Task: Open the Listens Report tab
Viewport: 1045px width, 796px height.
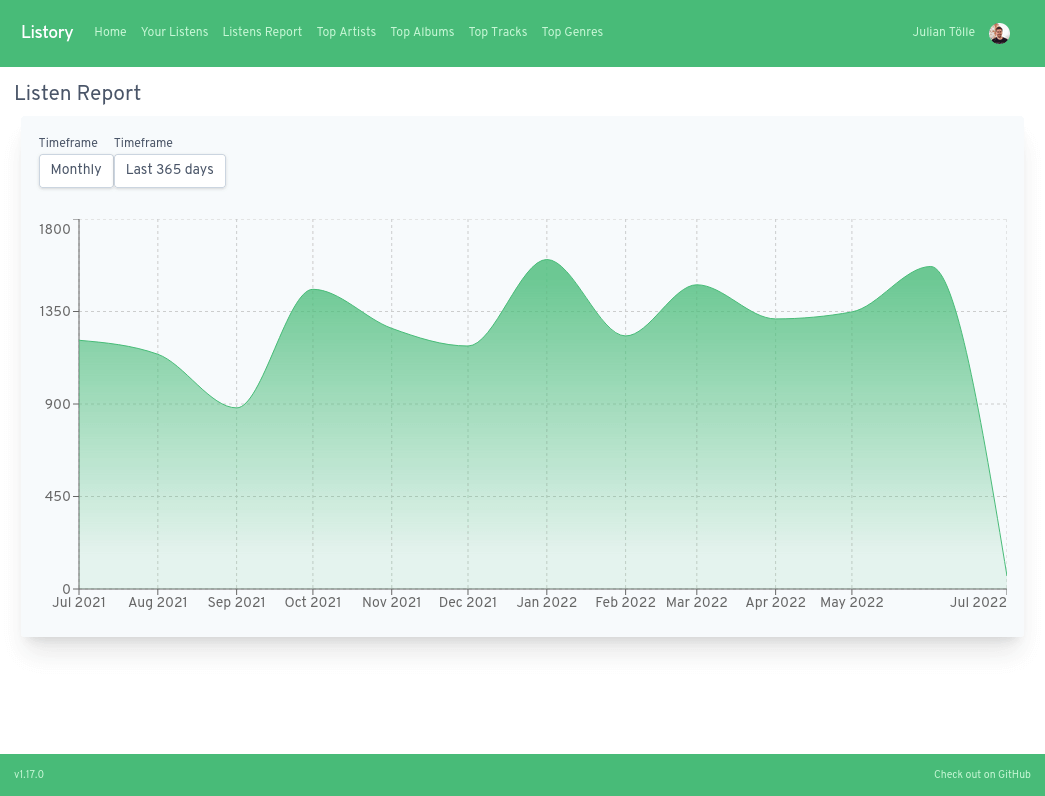Action: pos(262,32)
